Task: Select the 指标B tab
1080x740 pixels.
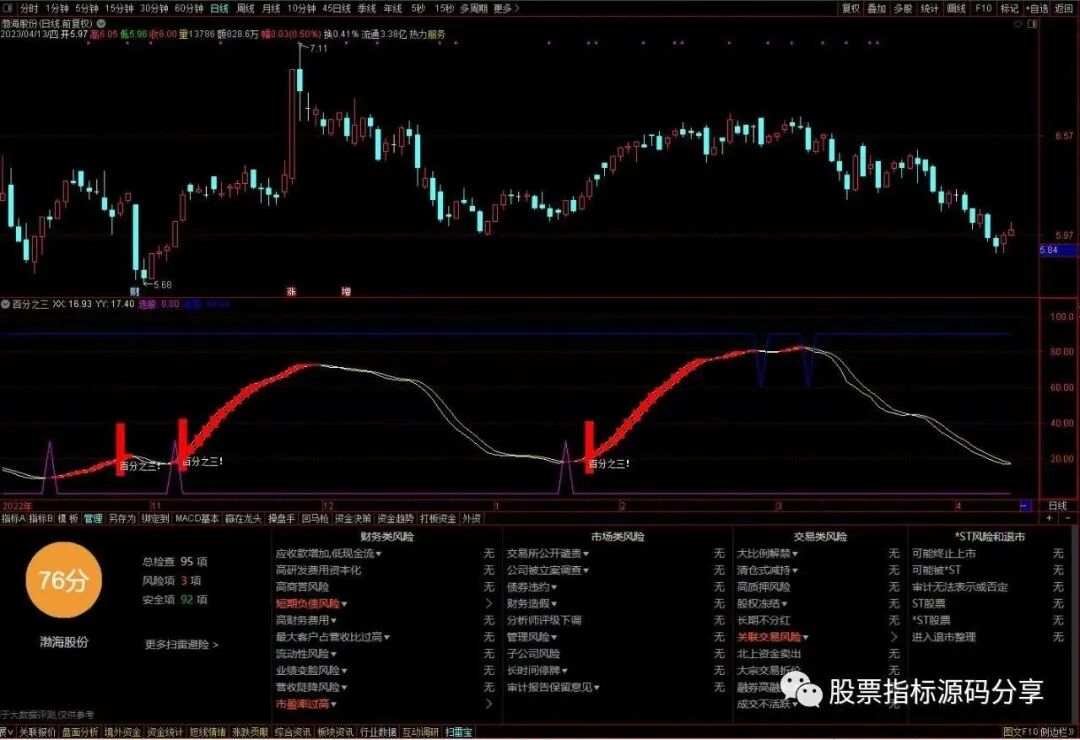Action: 41,518
